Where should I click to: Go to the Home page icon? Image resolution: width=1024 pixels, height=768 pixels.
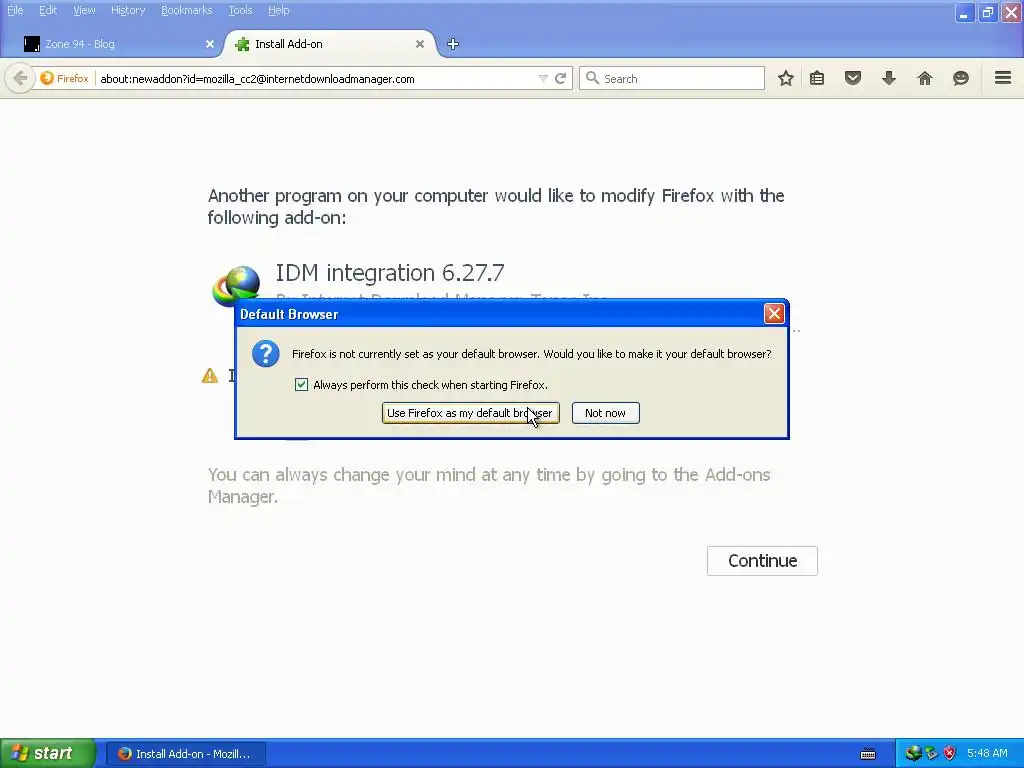pyautogui.click(x=925, y=78)
